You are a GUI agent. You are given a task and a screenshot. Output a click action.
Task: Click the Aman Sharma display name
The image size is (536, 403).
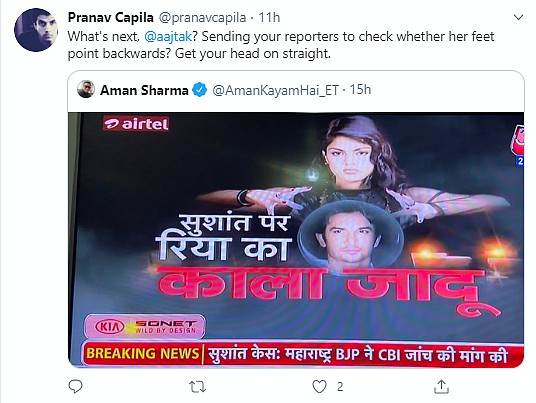tap(144, 90)
